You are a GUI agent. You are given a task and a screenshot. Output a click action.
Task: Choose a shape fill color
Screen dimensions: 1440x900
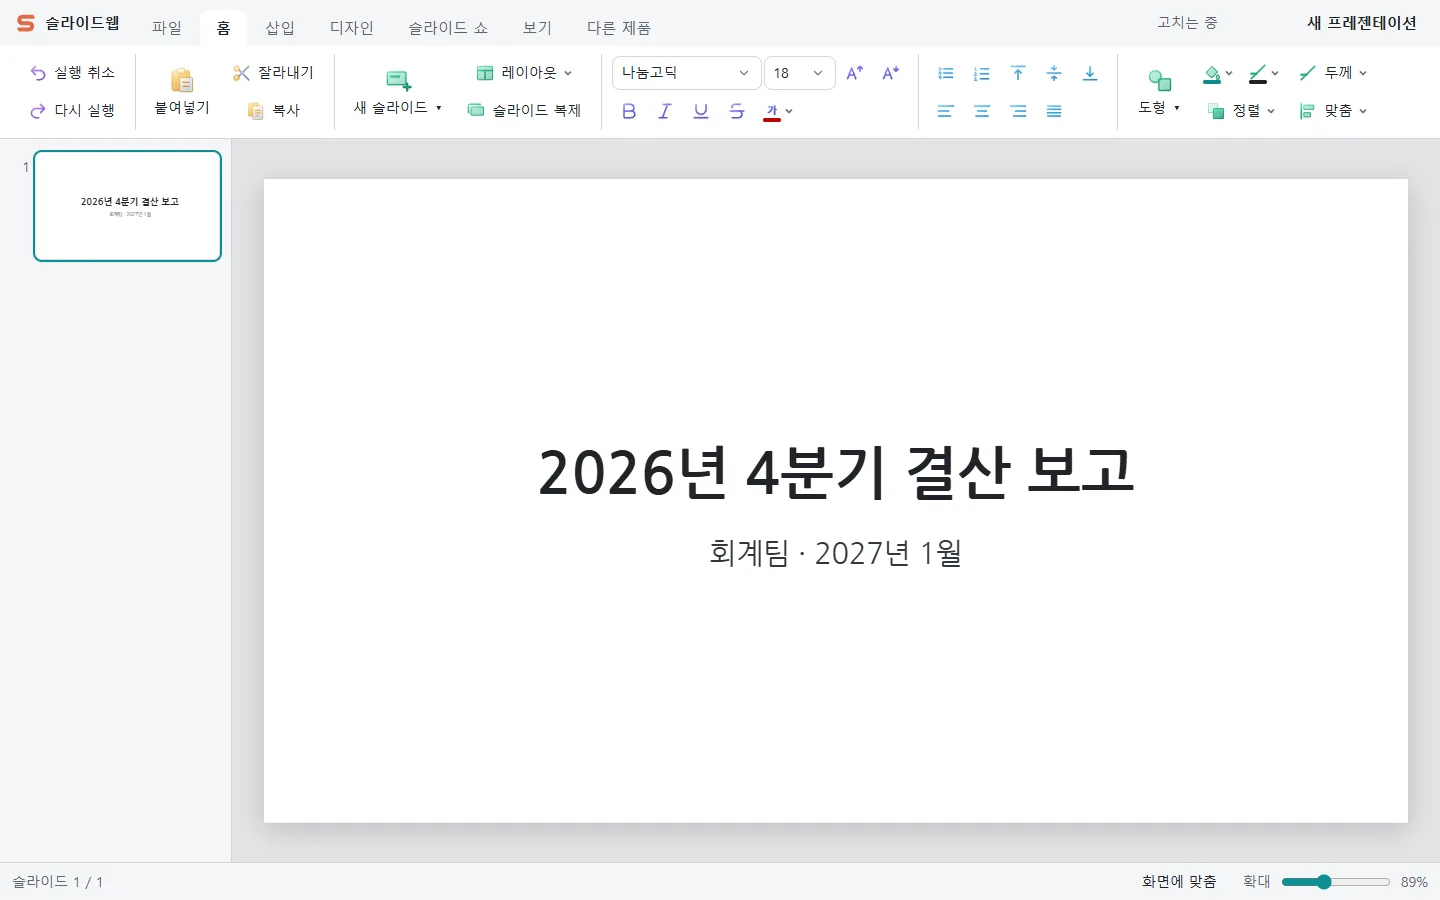(x=1217, y=73)
